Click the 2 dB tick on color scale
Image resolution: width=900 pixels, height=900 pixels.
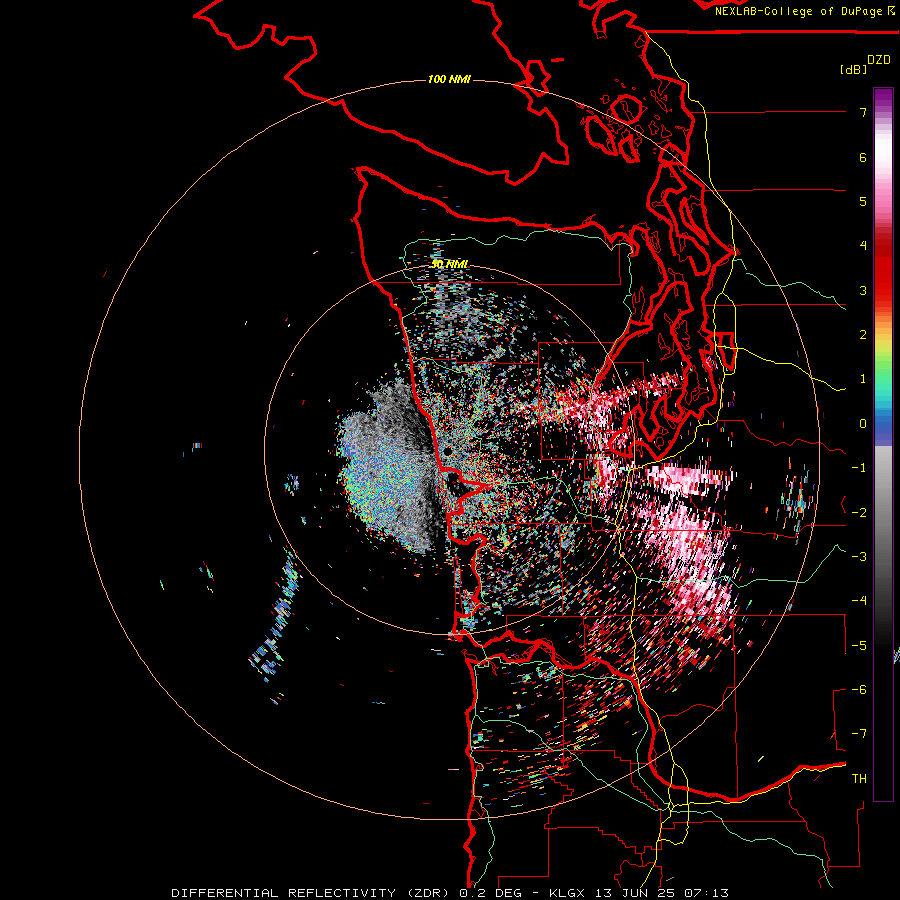[863, 335]
